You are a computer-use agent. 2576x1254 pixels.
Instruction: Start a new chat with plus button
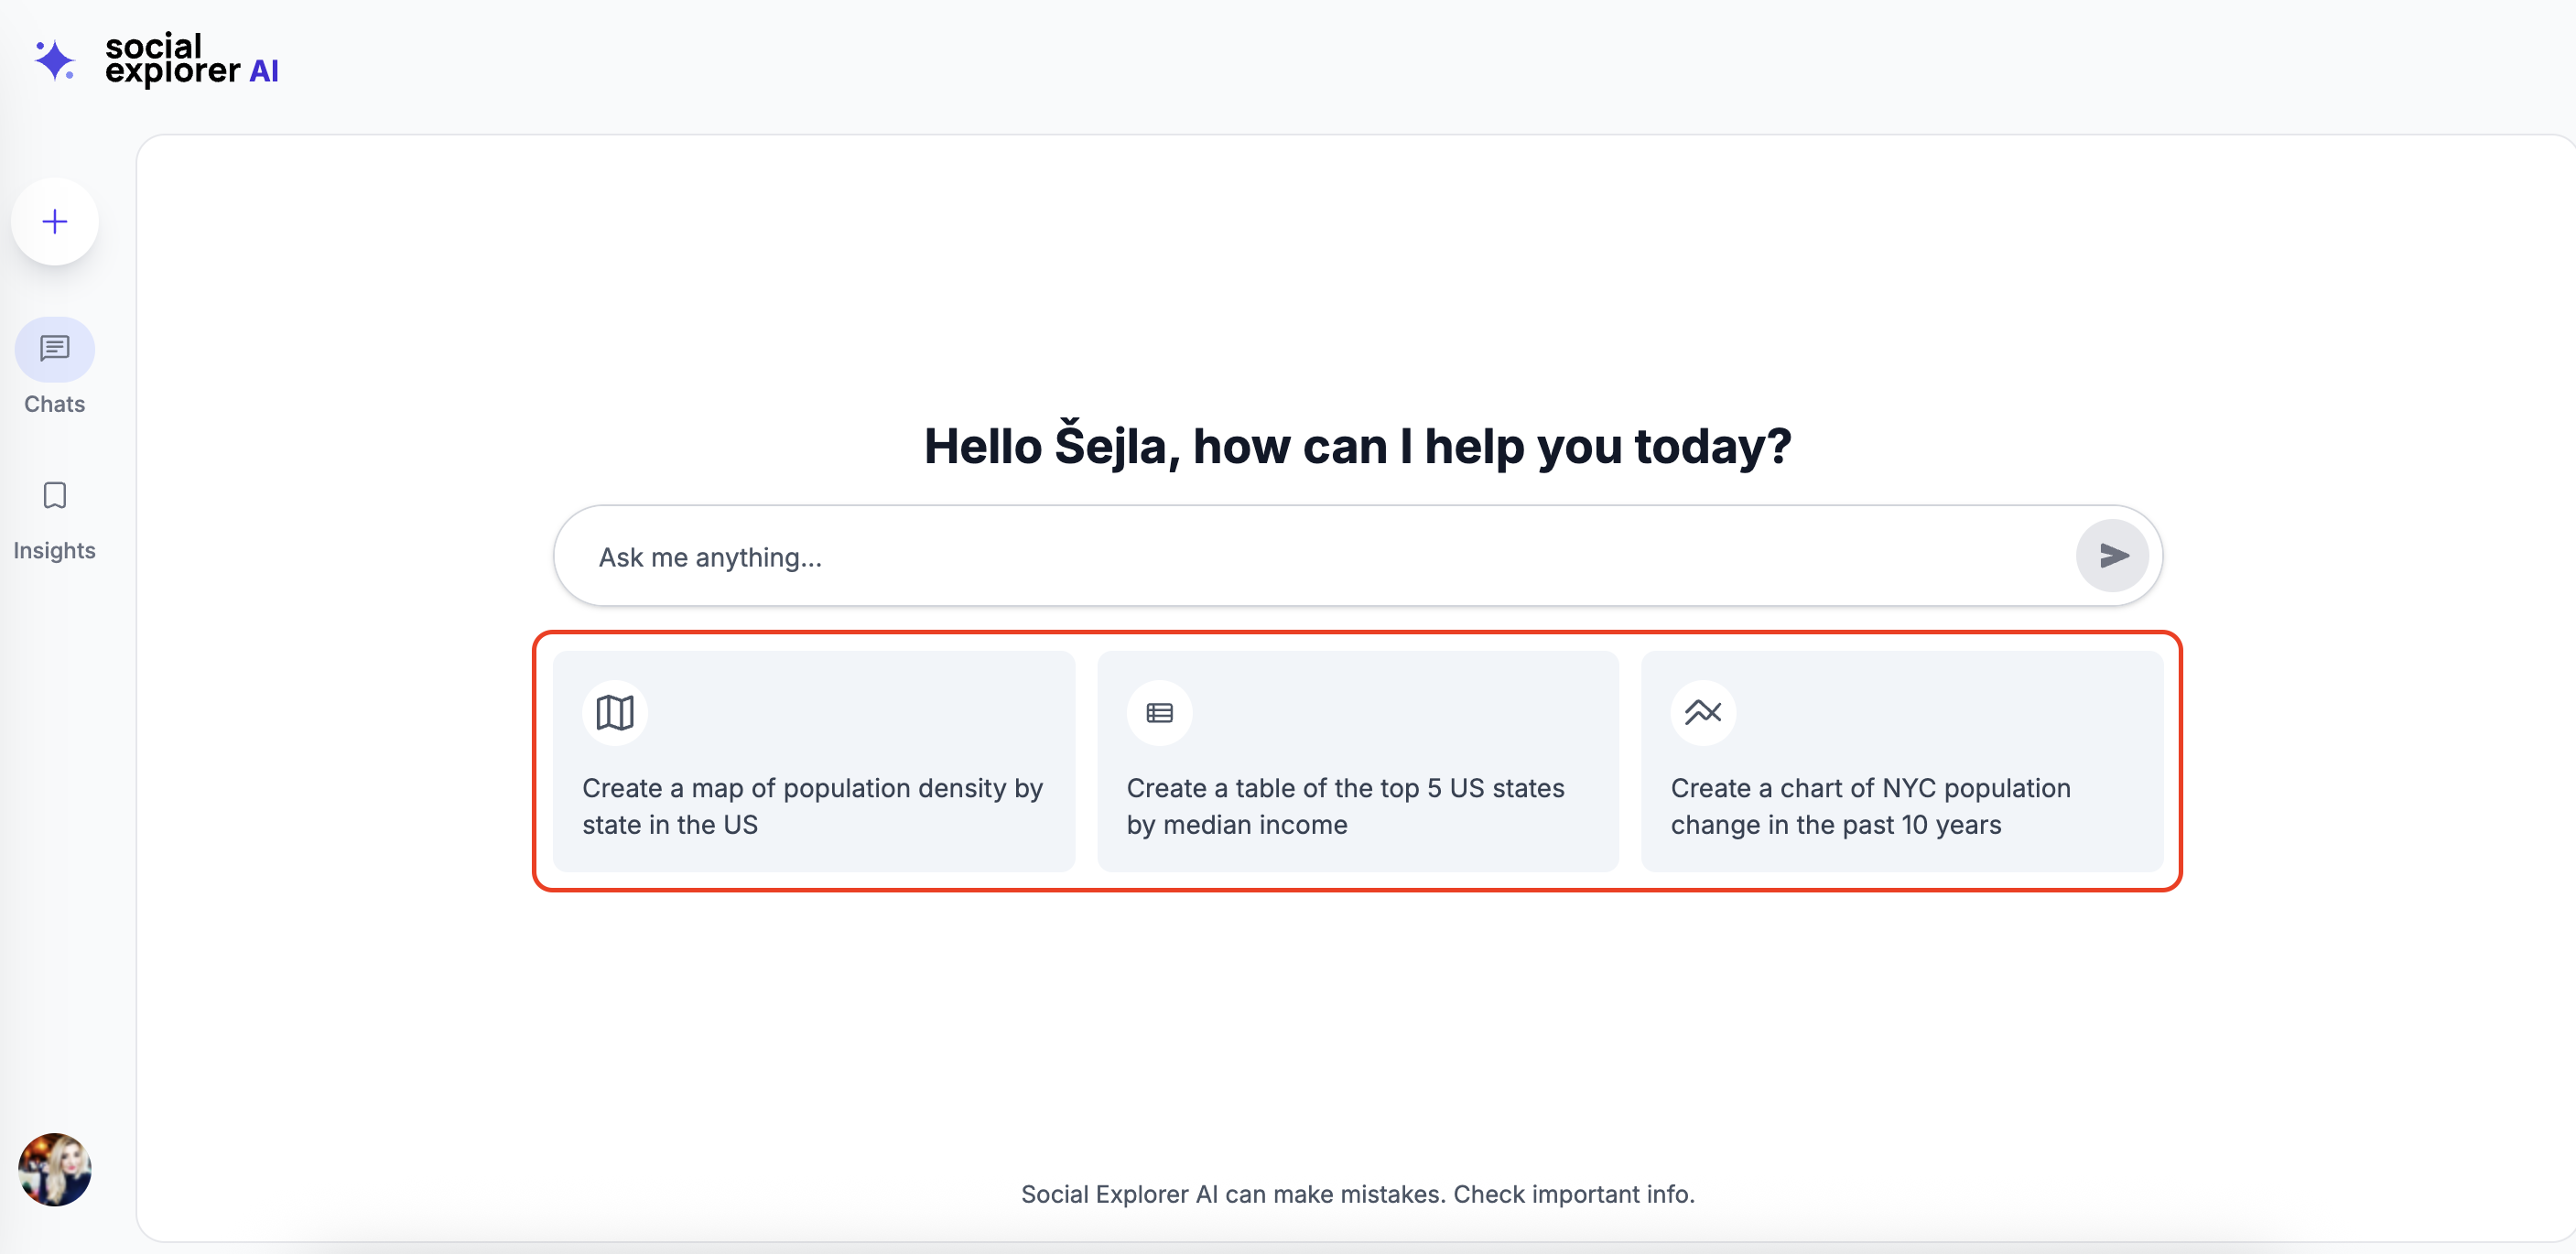pyautogui.click(x=55, y=221)
